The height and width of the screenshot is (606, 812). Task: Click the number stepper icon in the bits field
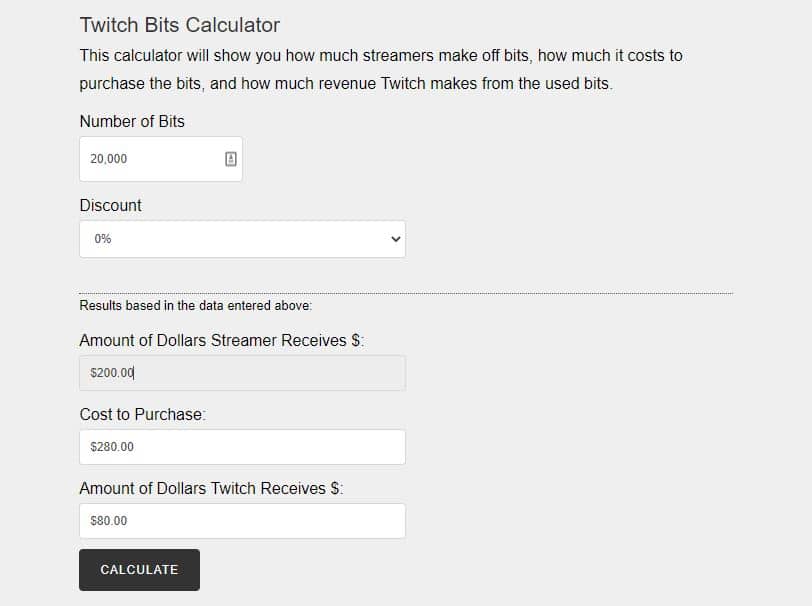pyautogui.click(x=230, y=158)
